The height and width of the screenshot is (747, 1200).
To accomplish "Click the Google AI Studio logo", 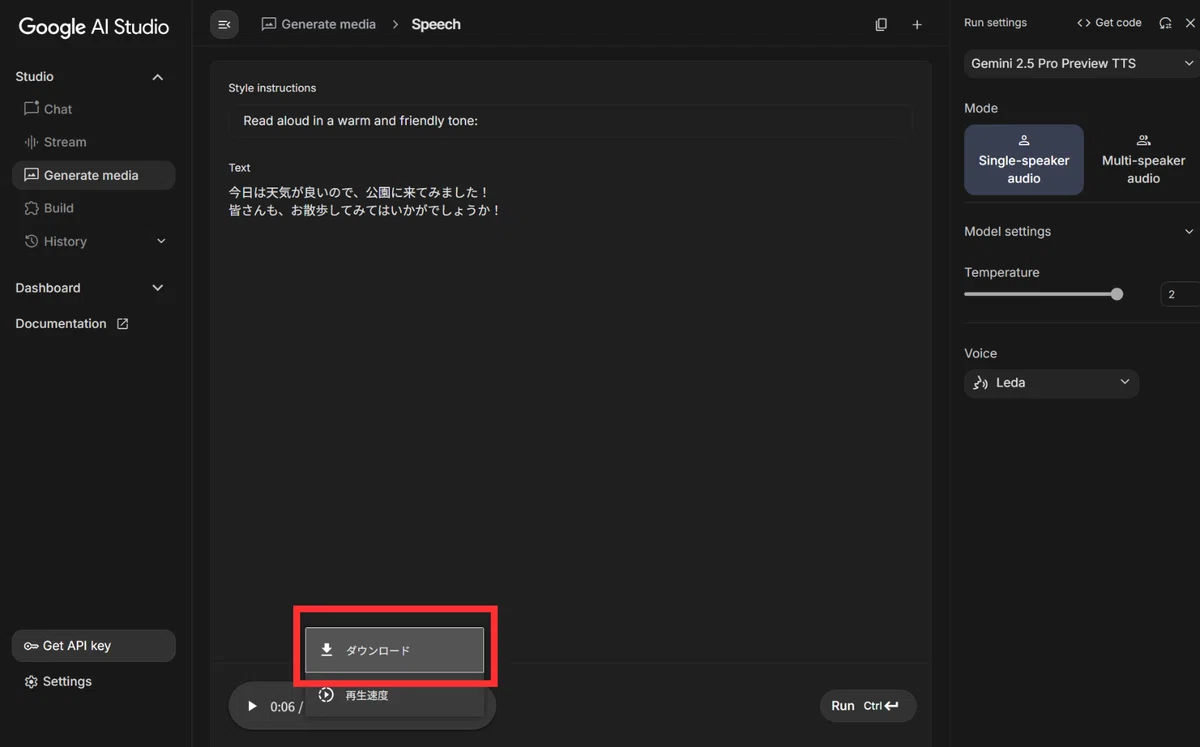I will tap(94, 27).
